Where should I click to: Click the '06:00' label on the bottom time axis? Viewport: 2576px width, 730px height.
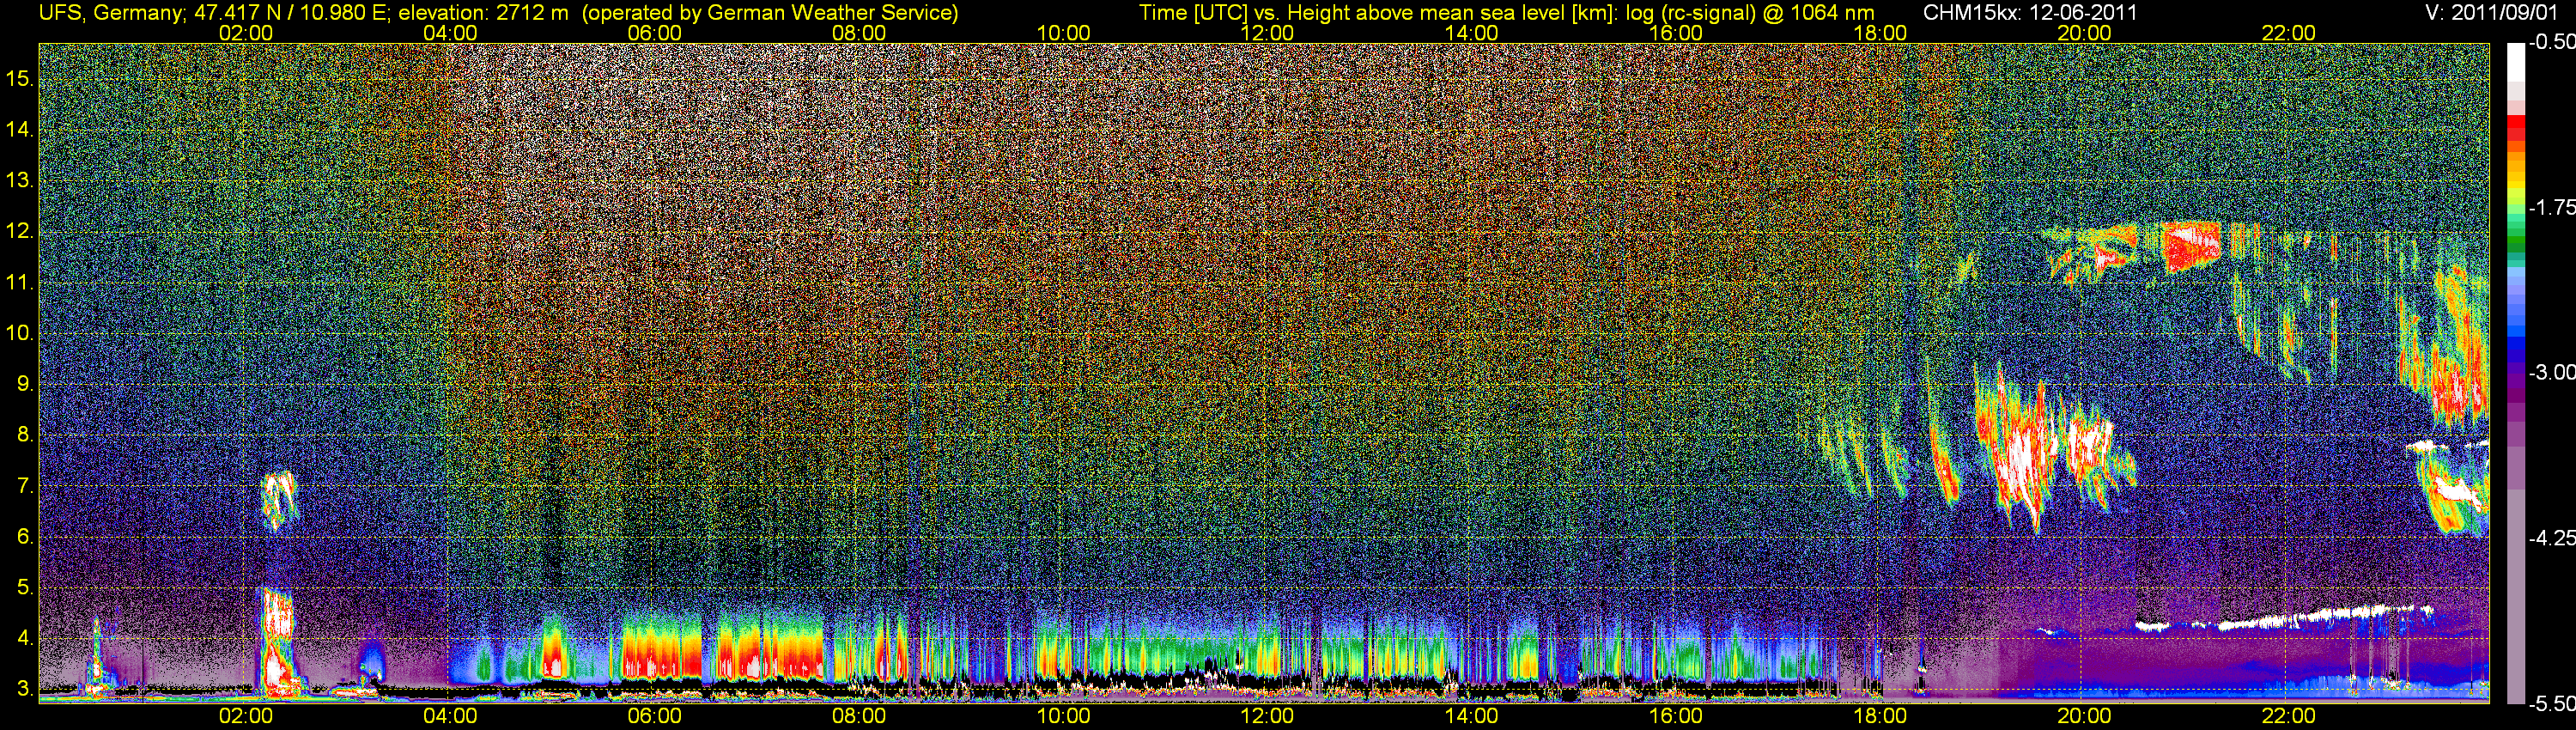654,716
